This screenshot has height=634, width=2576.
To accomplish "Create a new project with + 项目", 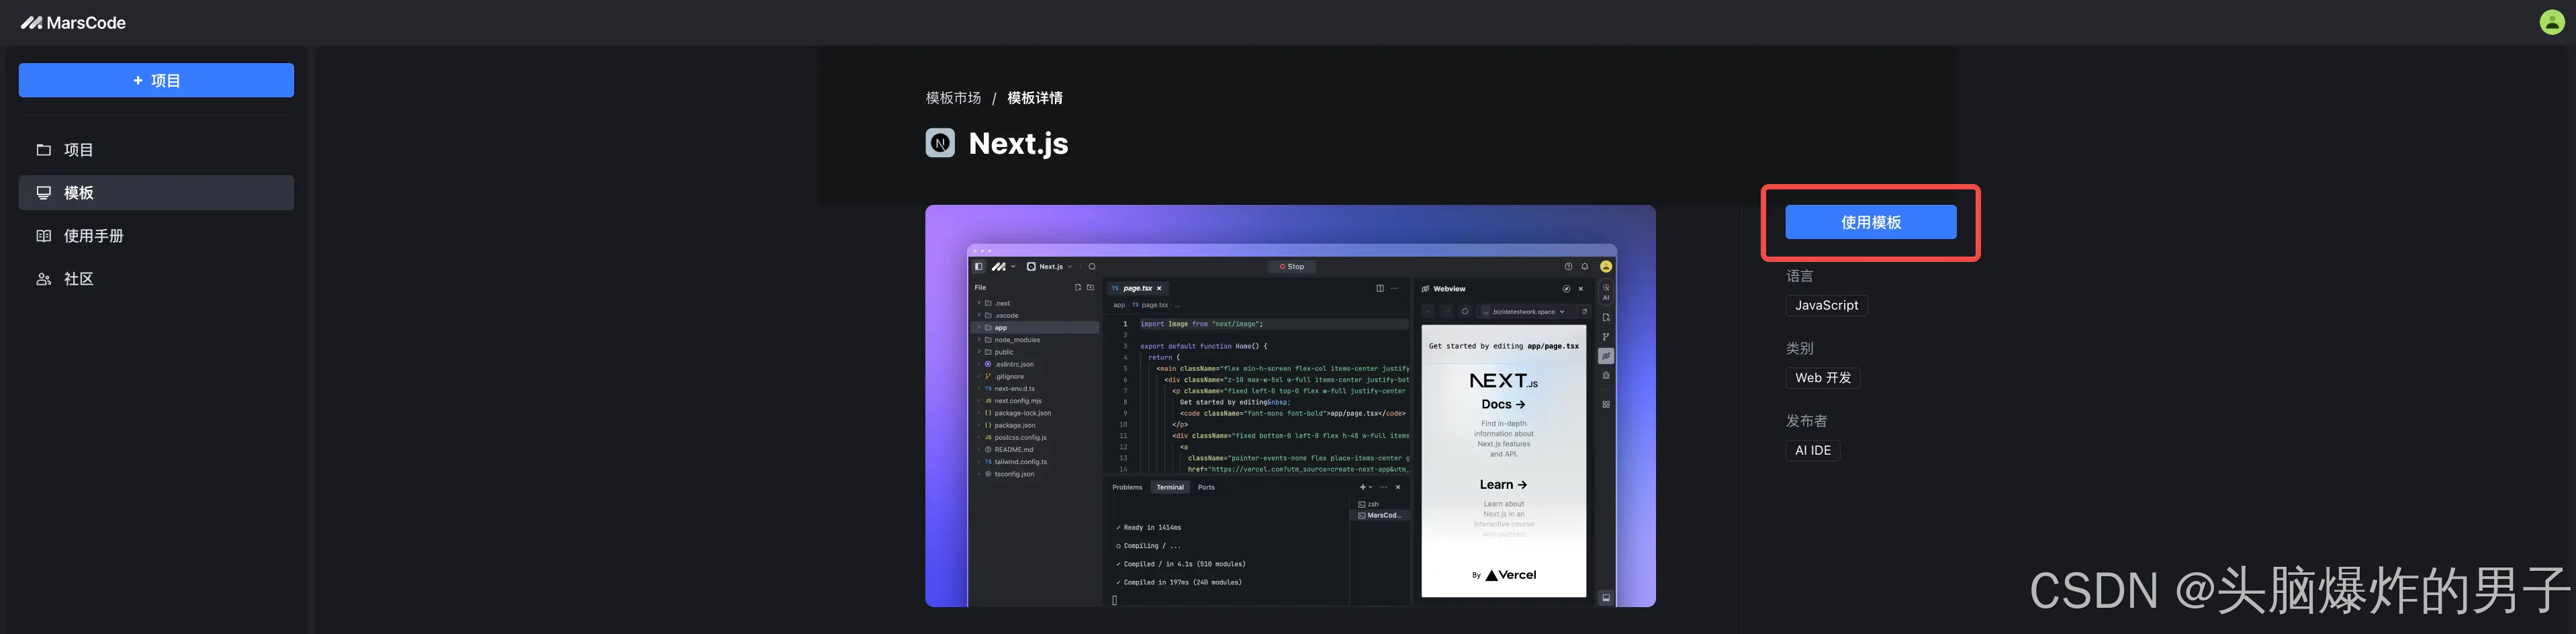I will pos(156,80).
